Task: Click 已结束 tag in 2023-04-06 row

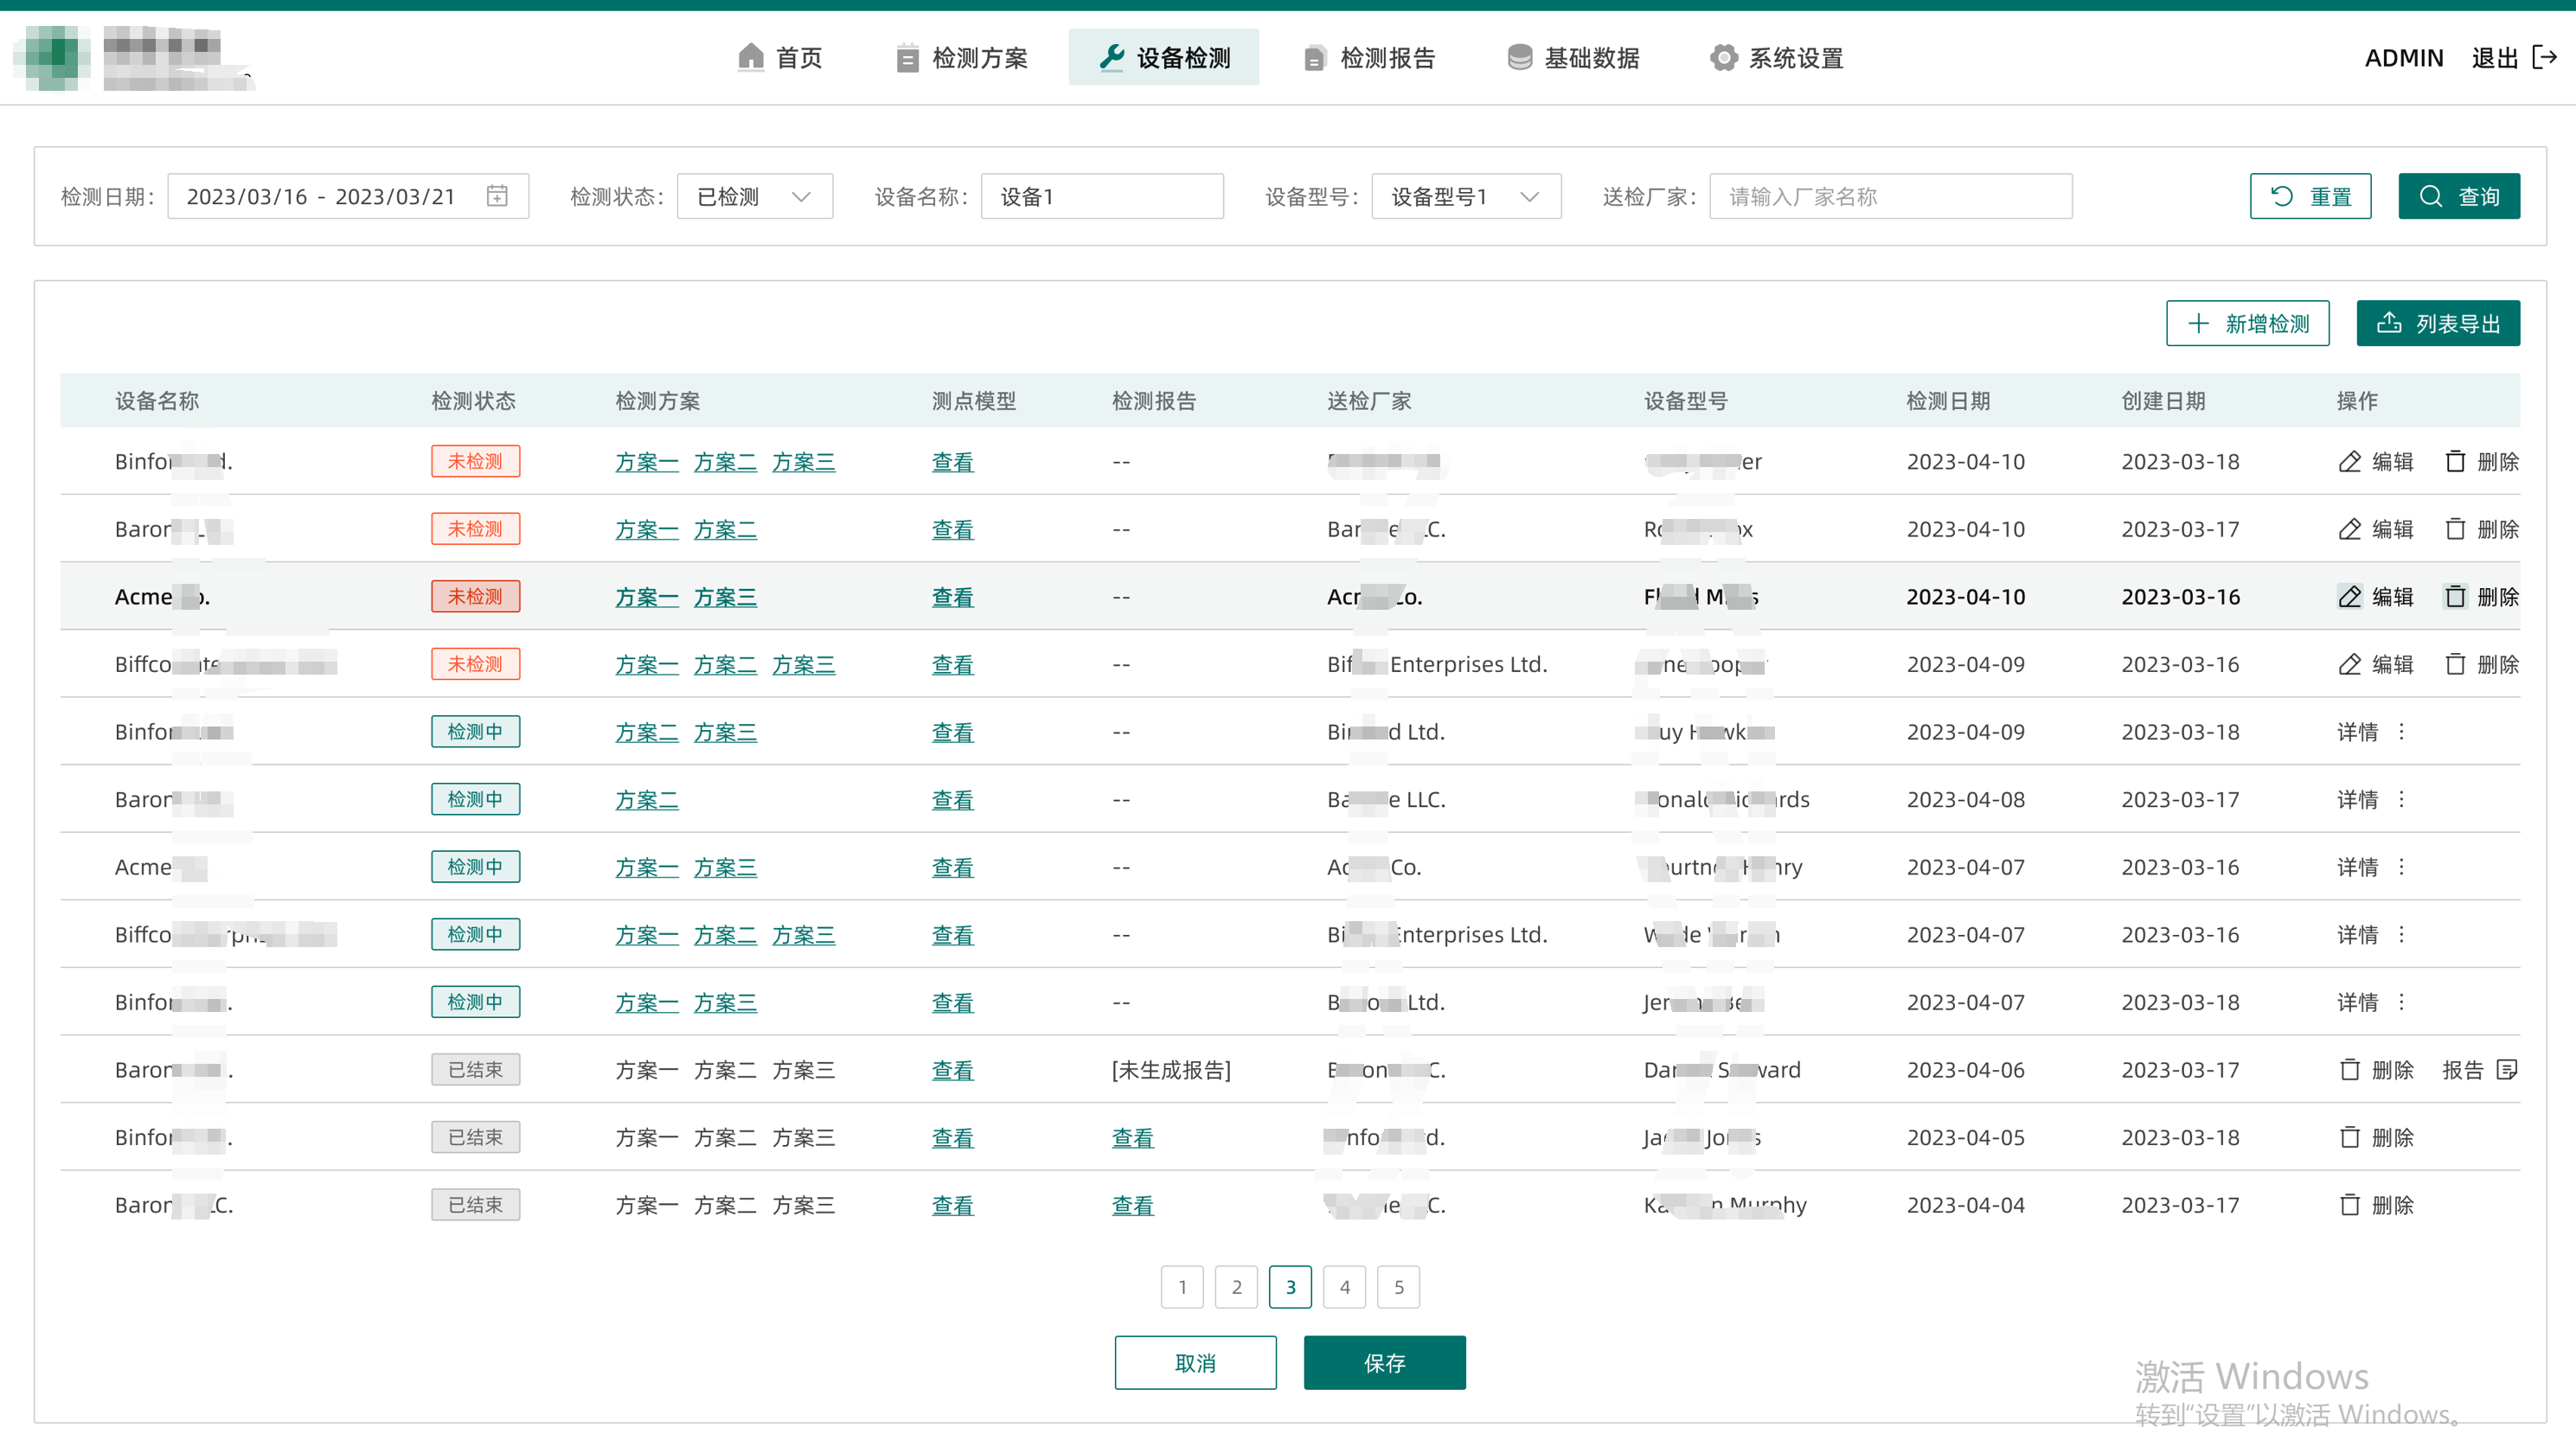Action: tap(475, 1070)
